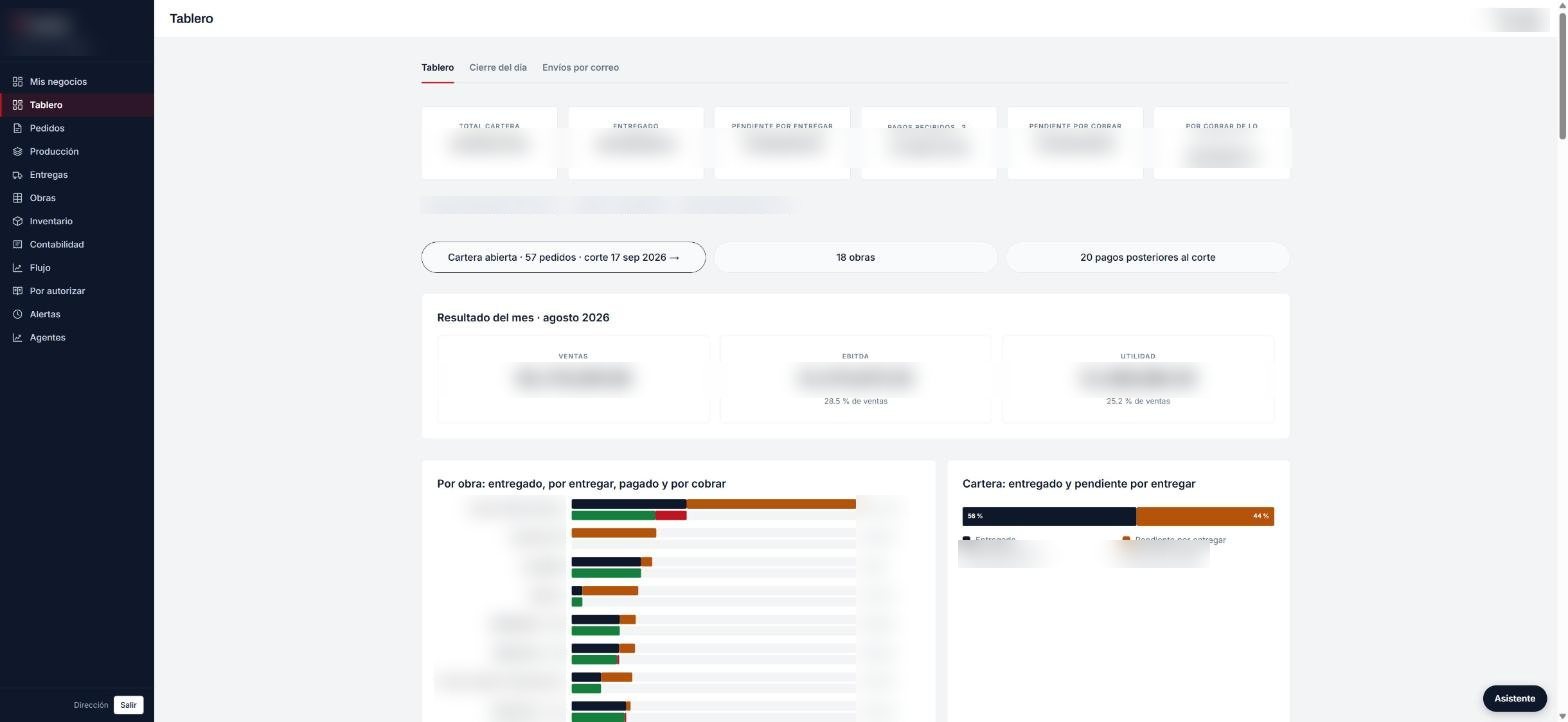Click the Contabilidad icon in sidebar

(x=17, y=245)
